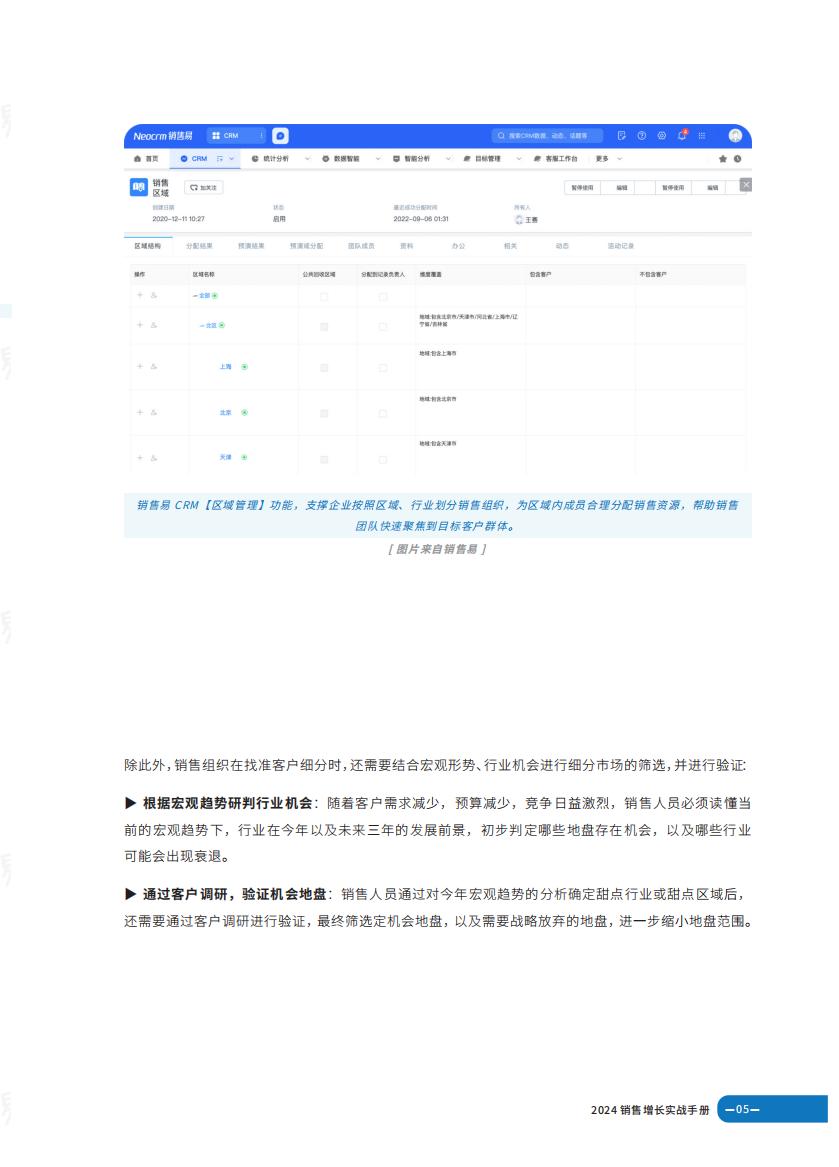Open the settings gear icon in header
The width and height of the screenshot is (839, 1167).
(662, 135)
